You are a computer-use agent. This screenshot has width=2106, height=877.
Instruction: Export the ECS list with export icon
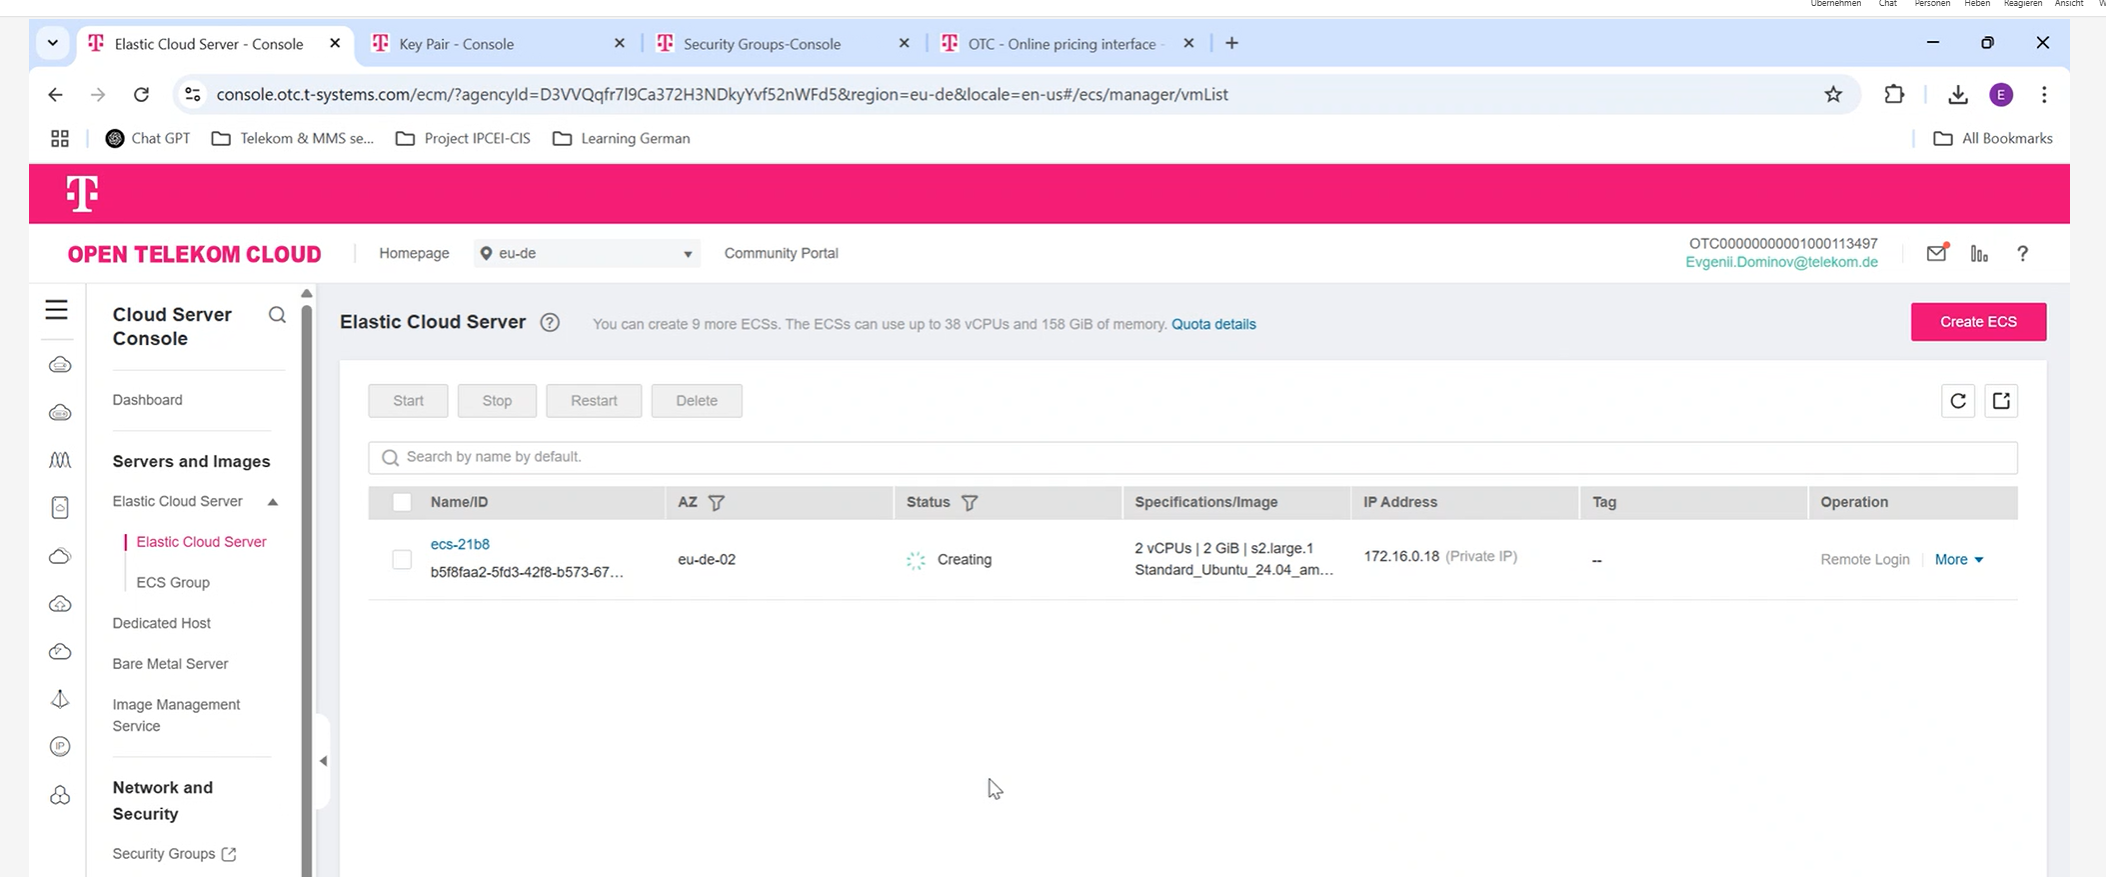(x=2001, y=401)
